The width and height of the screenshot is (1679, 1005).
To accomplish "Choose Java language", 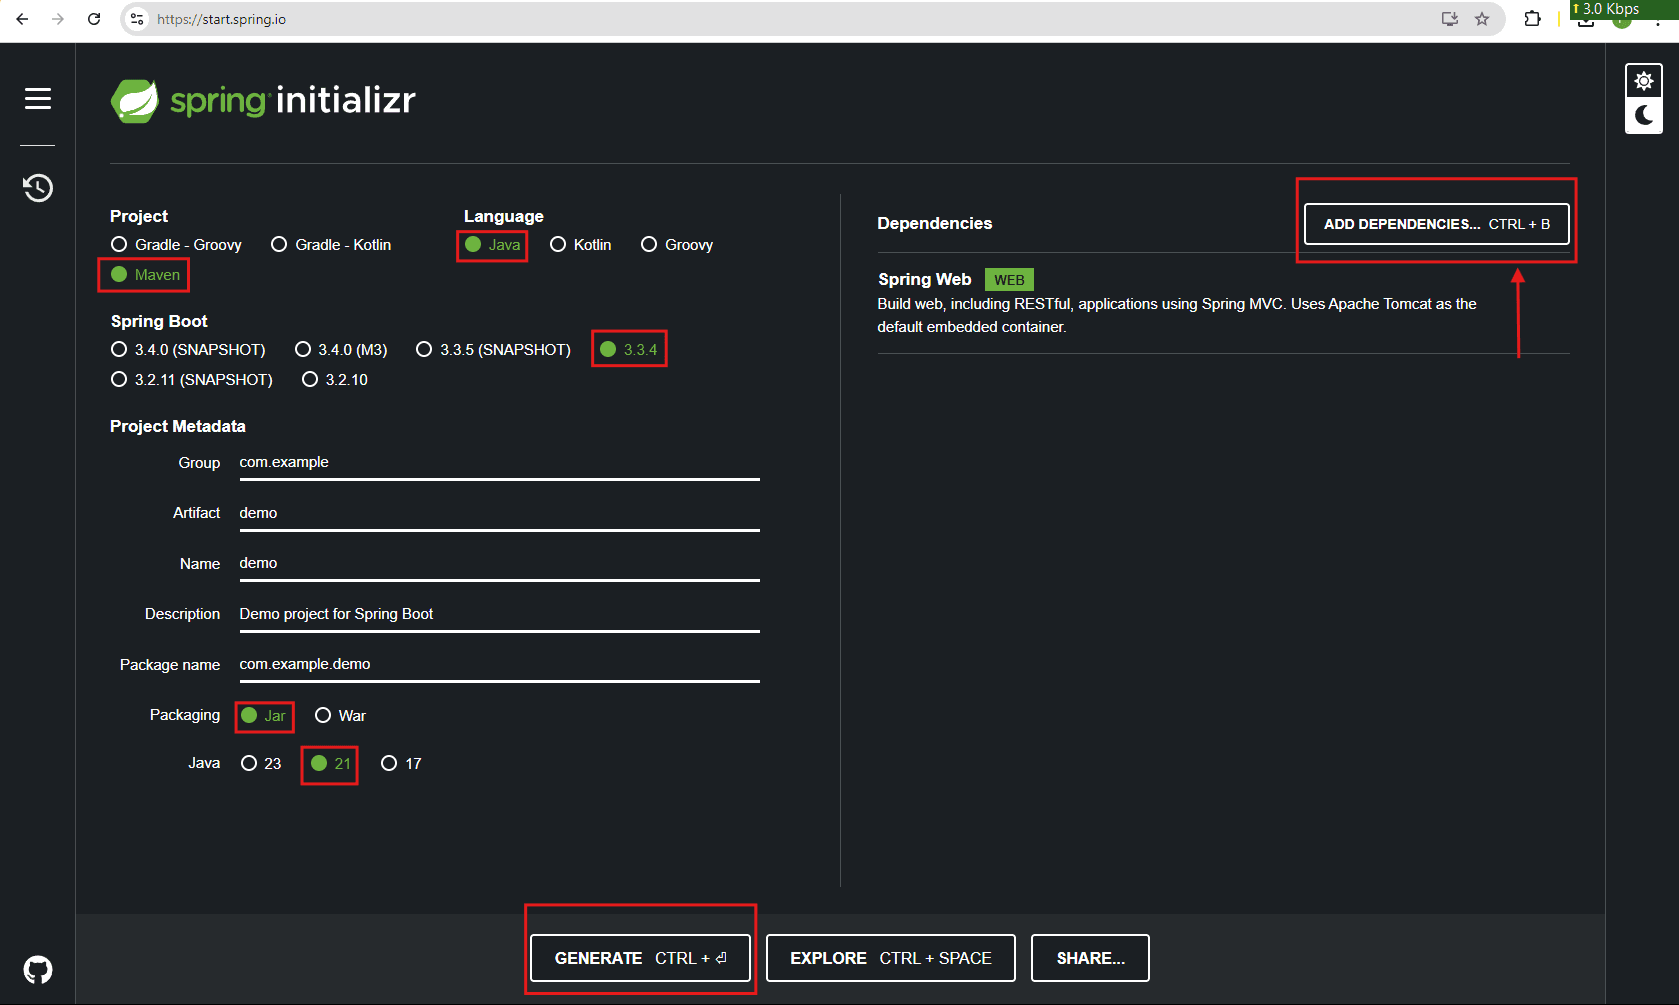I will [x=492, y=245].
